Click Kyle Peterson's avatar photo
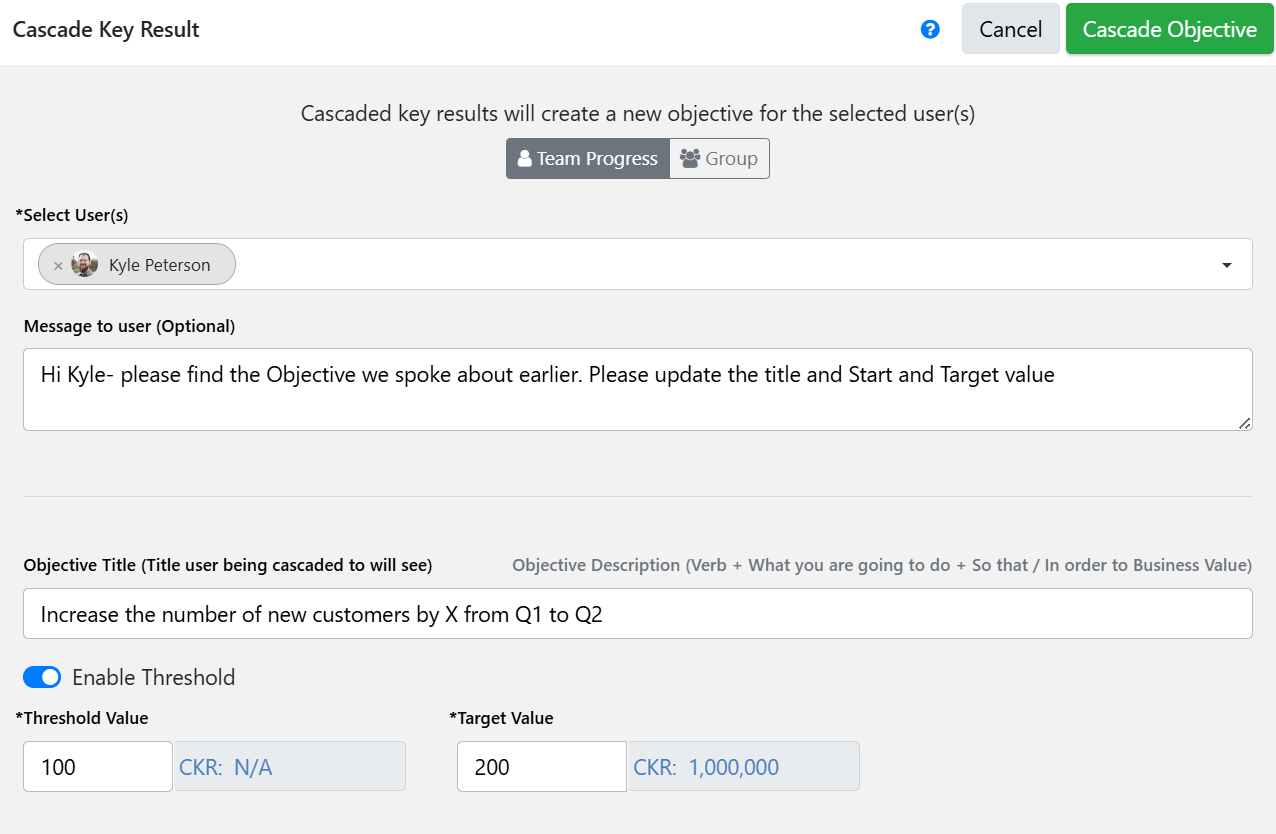Viewport: 1276px width, 834px height. pyautogui.click(x=85, y=265)
